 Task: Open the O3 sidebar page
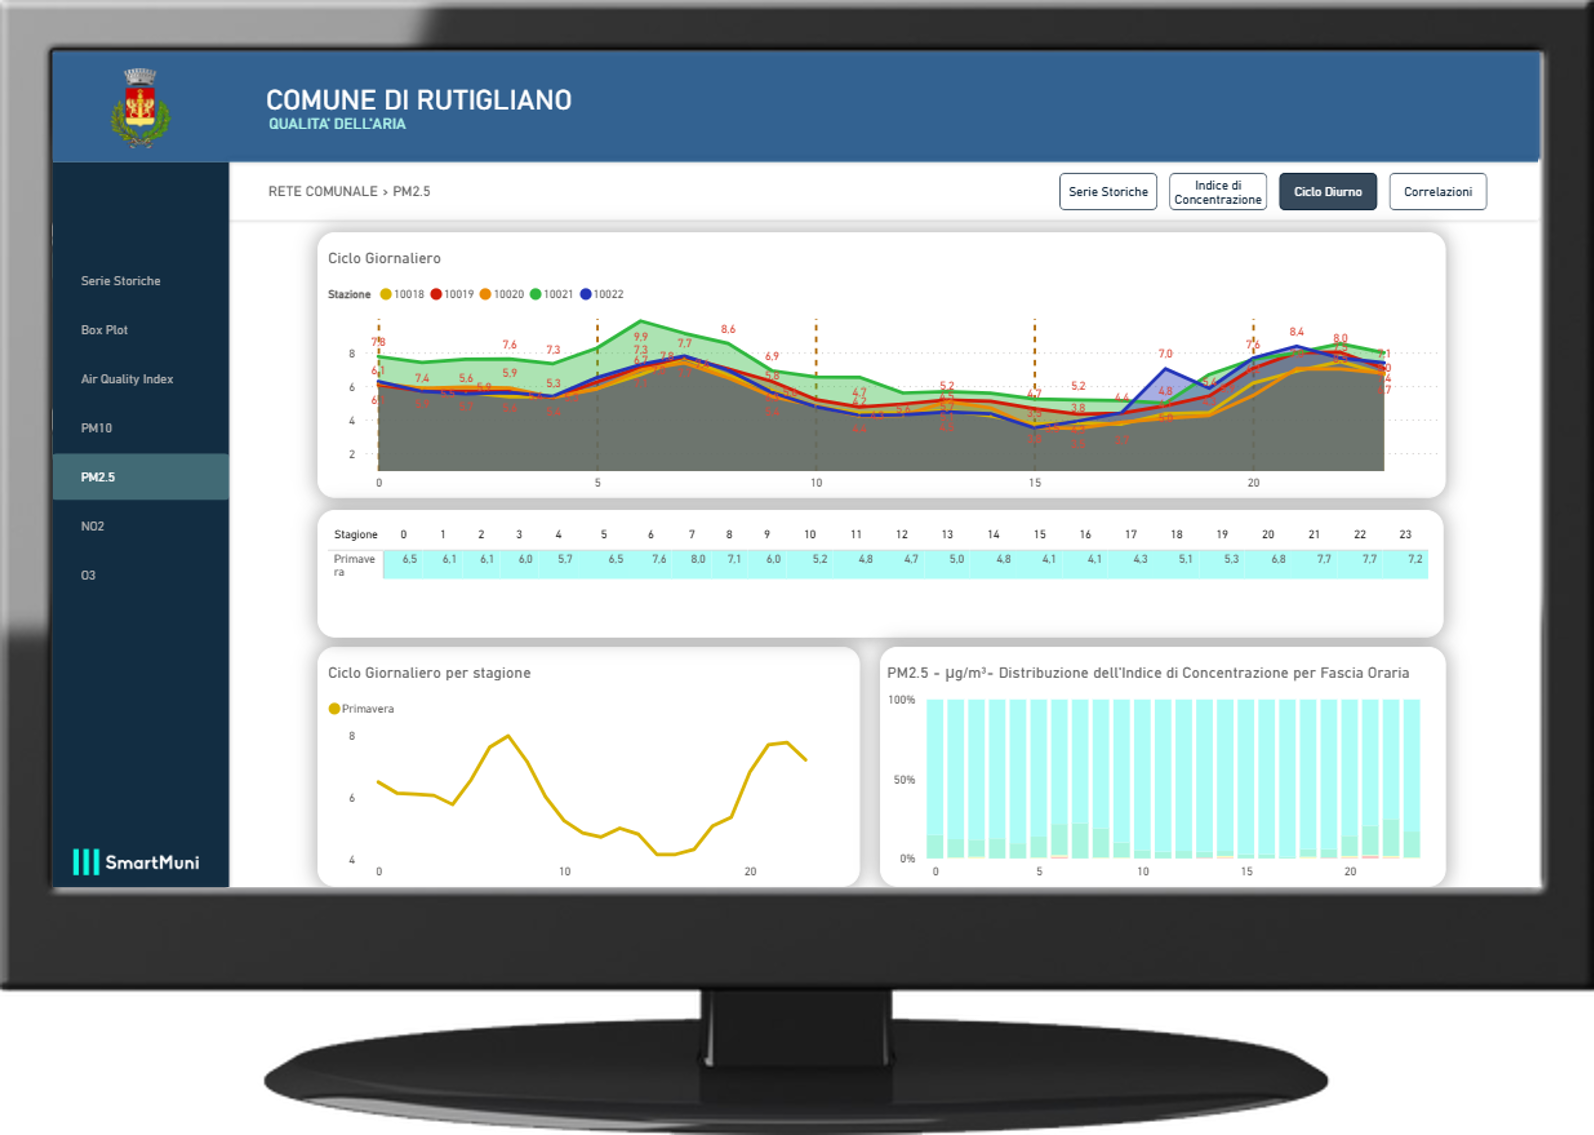(88, 575)
